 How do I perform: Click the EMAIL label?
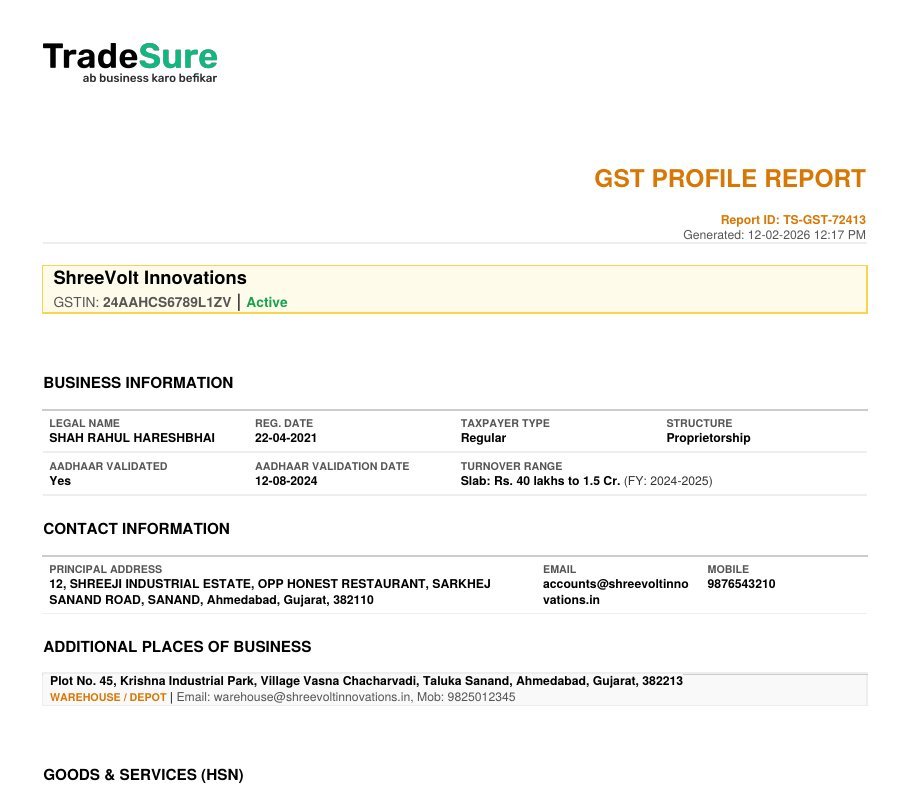pos(559,569)
